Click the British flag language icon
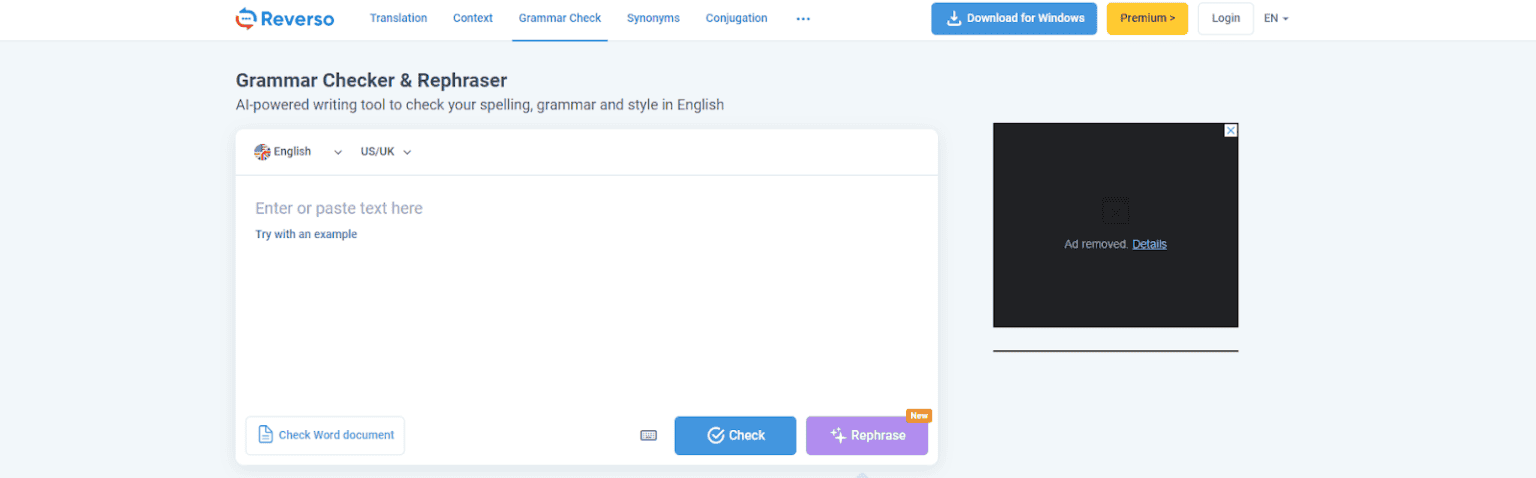The width and height of the screenshot is (1536, 478). 262,152
